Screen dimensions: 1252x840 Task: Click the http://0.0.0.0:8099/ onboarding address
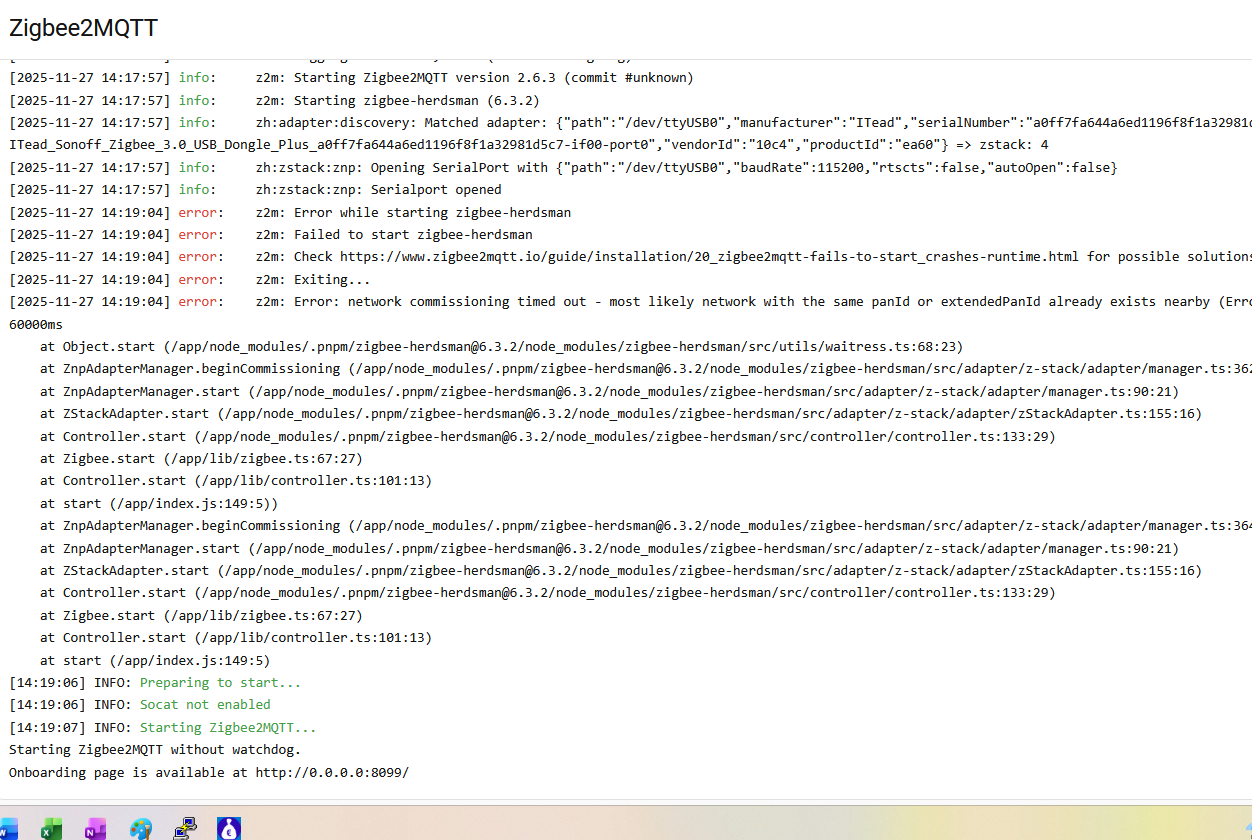tap(332, 773)
